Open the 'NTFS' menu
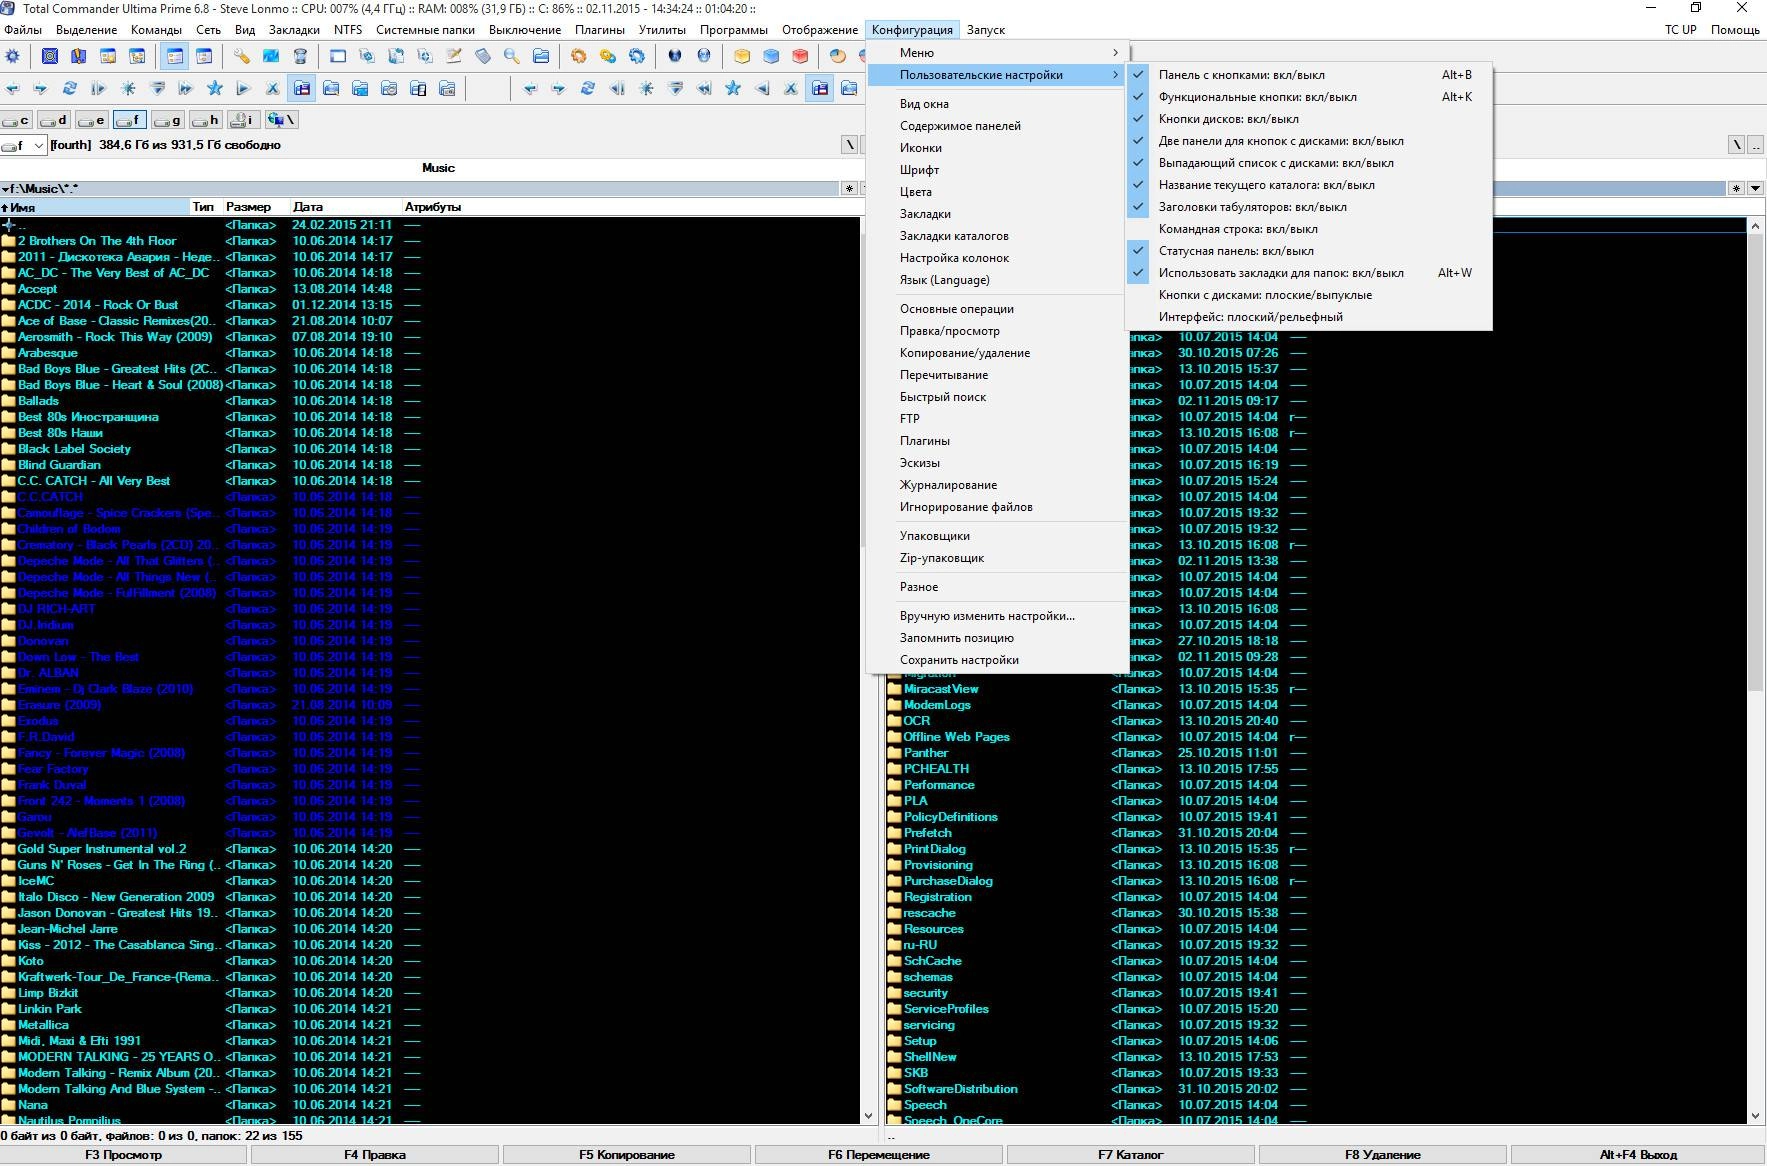The height and width of the screenshot is (1166, 1767). pyautogui.click(x=348, y=30)
